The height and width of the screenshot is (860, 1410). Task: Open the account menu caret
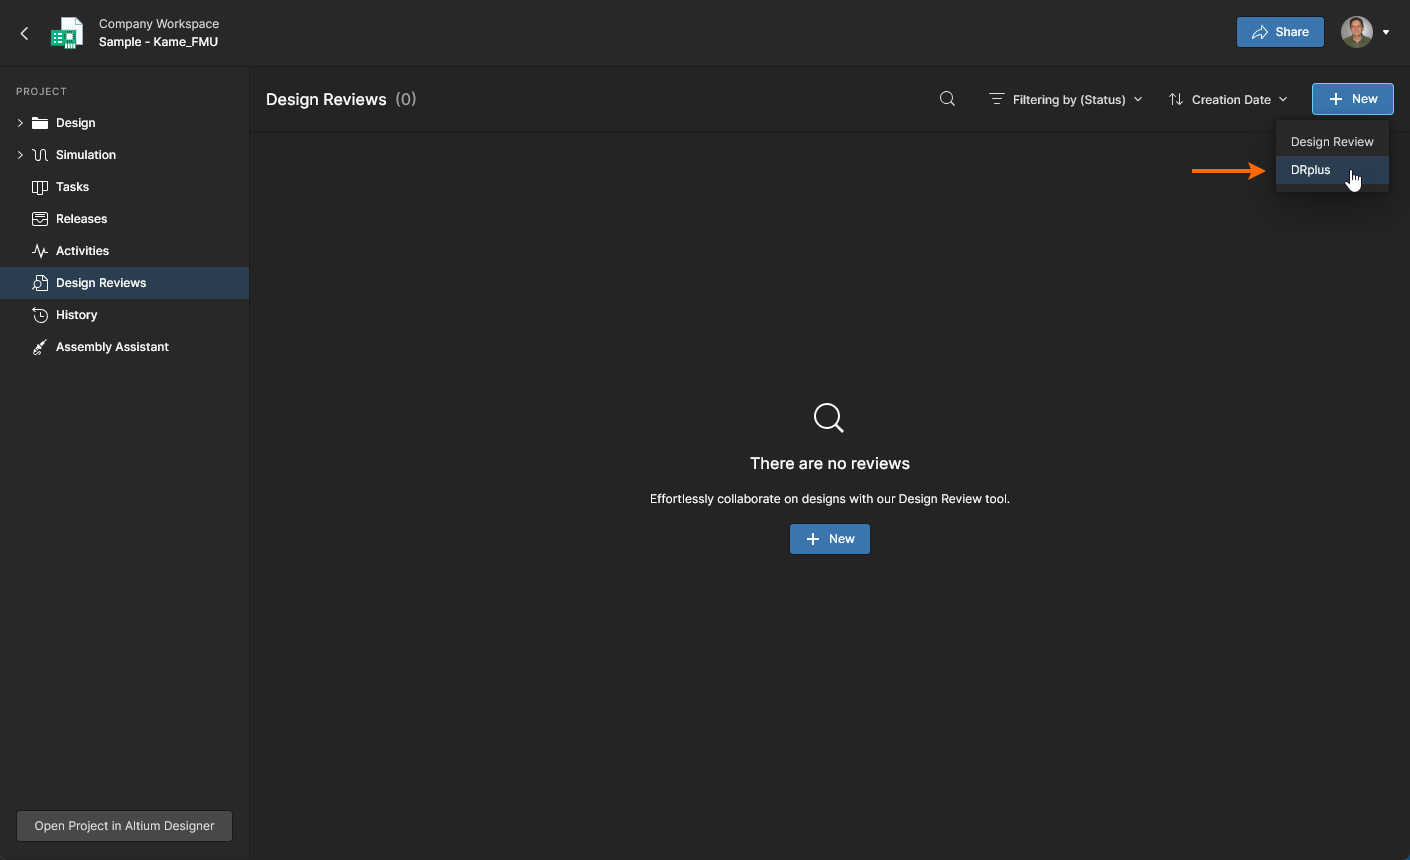pos(1386,32)
